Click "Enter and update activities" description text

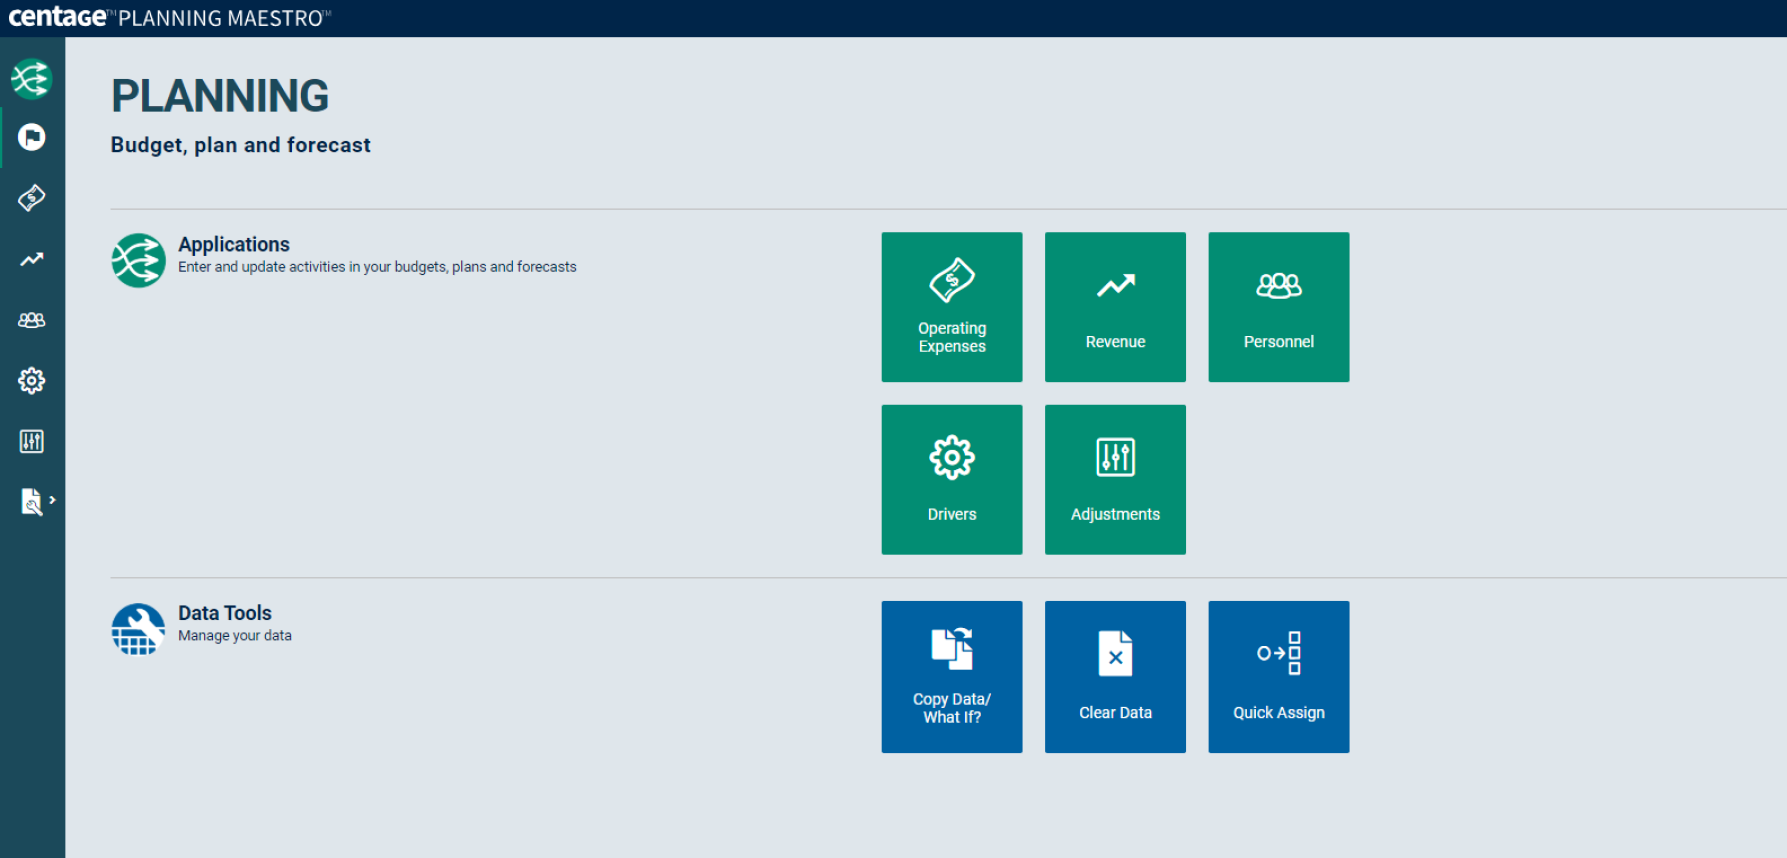pyautogui.click(x=377, y=267)
